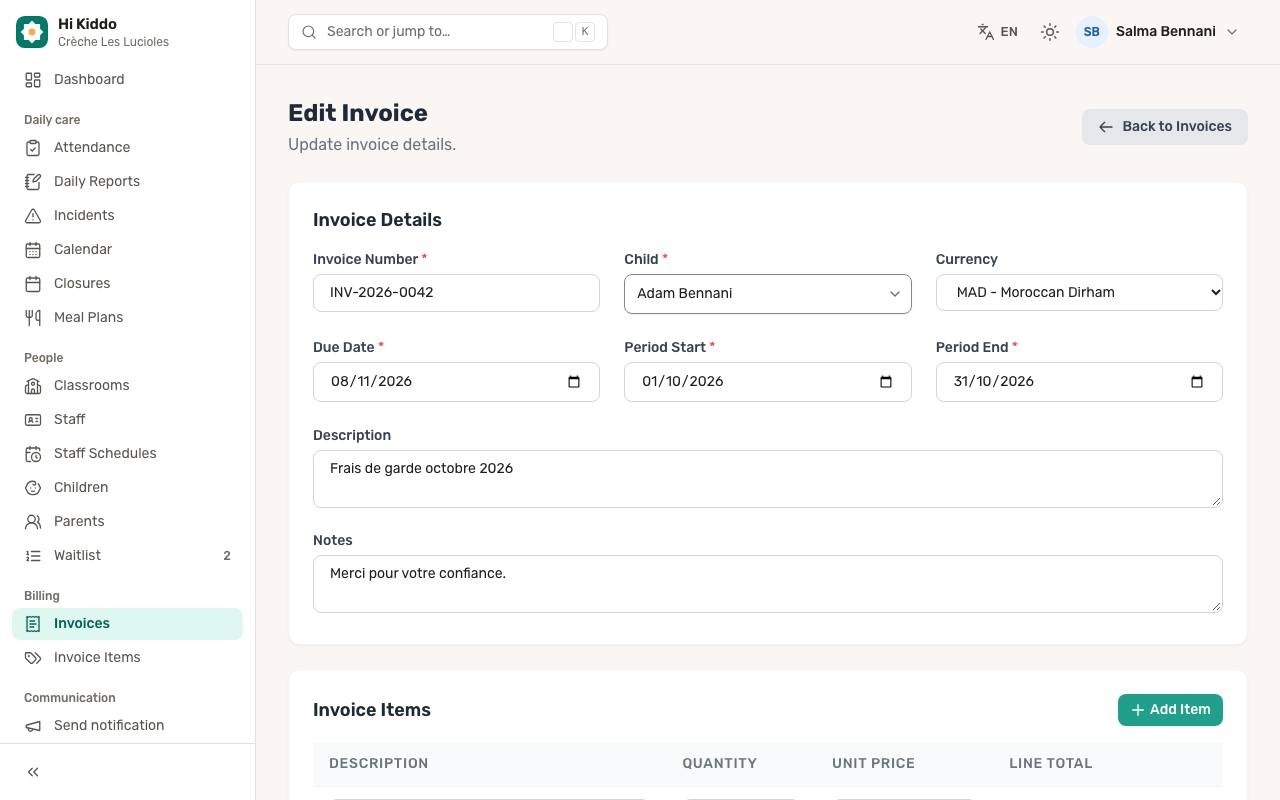The height and width of the screenshot is (800, 1280).
Task: Click the Back to Invoices arrow icon
Action: click(x=1106, y=127)
